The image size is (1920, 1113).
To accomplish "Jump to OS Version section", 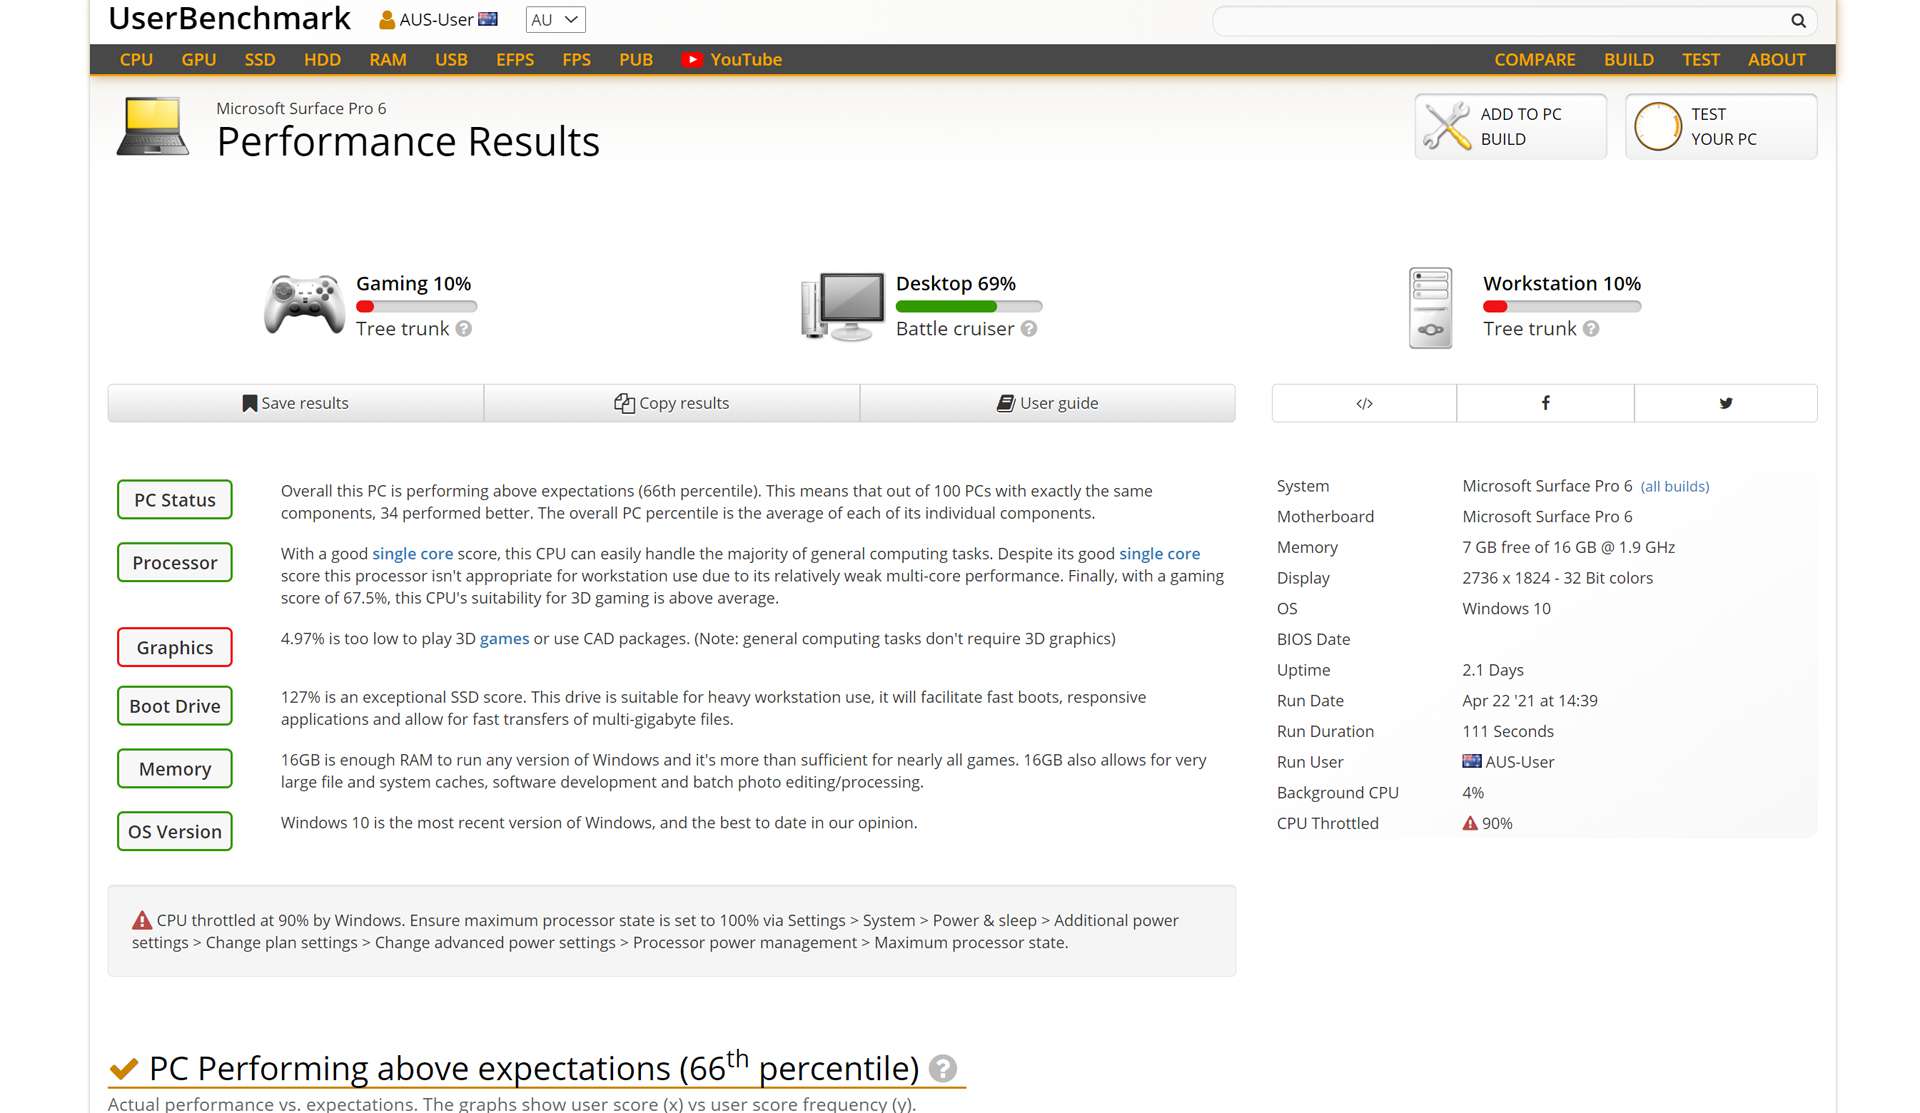I will coord(175,832).
